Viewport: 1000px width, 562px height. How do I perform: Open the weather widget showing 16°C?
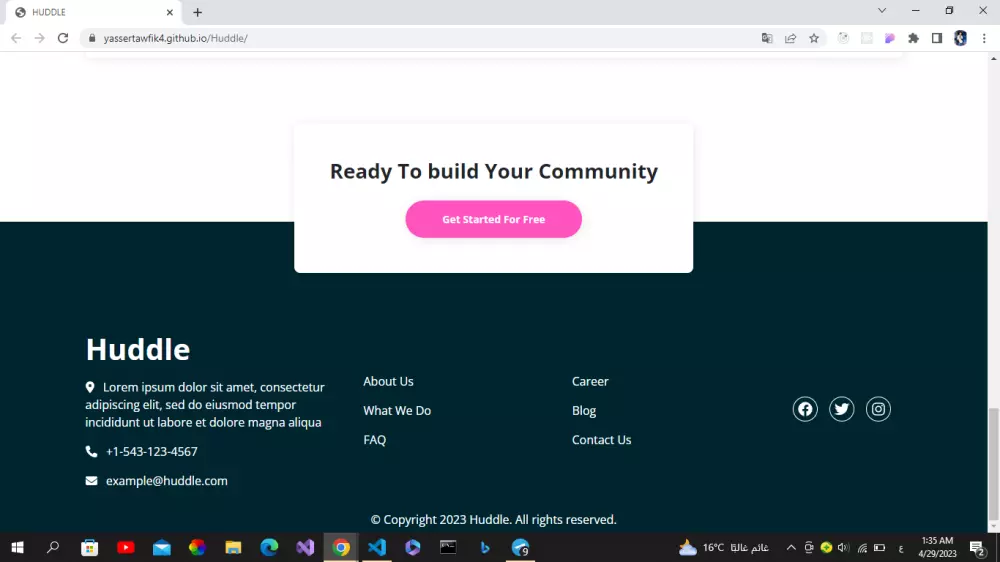pyautogui.click(x=723, y=547)
